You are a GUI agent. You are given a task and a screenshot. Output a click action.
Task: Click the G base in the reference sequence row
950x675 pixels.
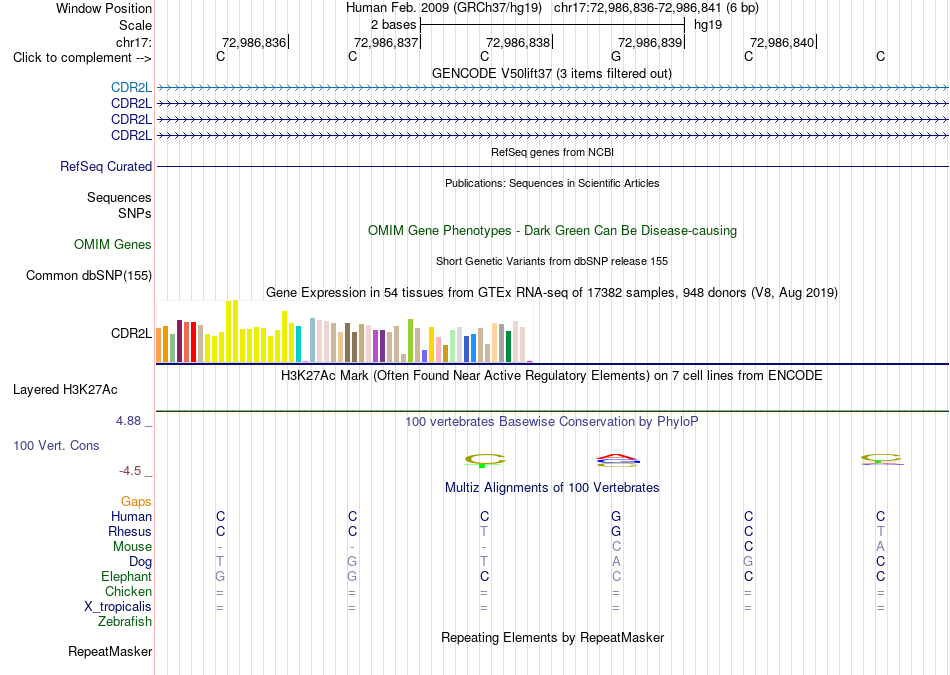616,56
